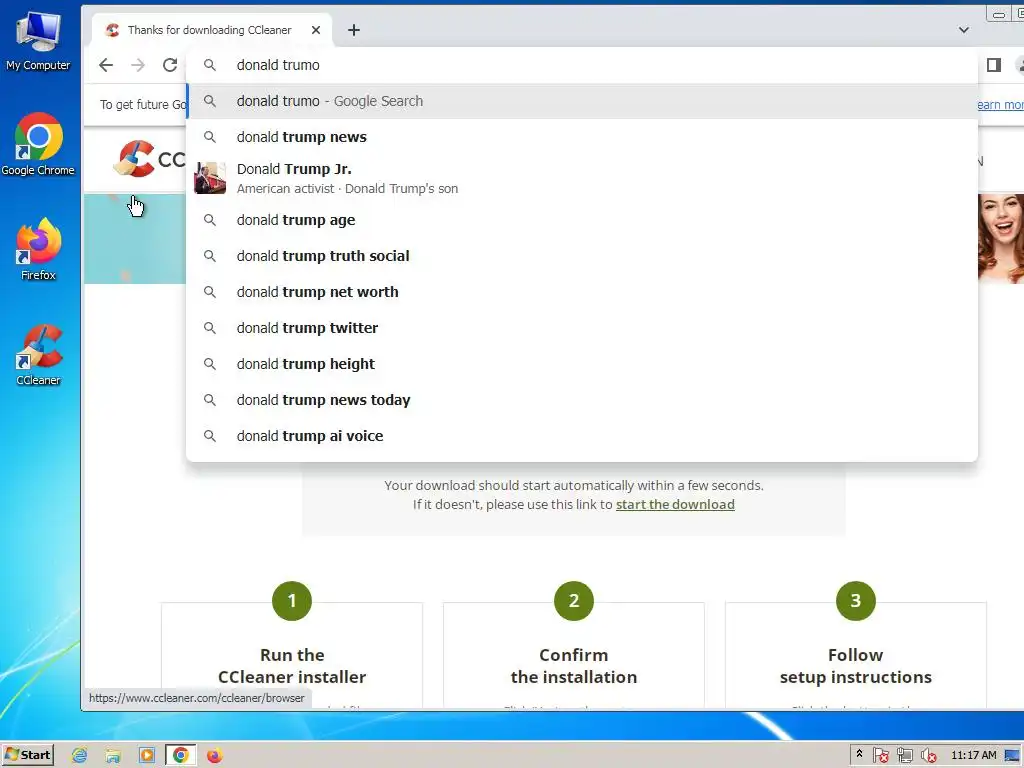
Task: Click the browser forward arrow
Action: tap(138, 65)
